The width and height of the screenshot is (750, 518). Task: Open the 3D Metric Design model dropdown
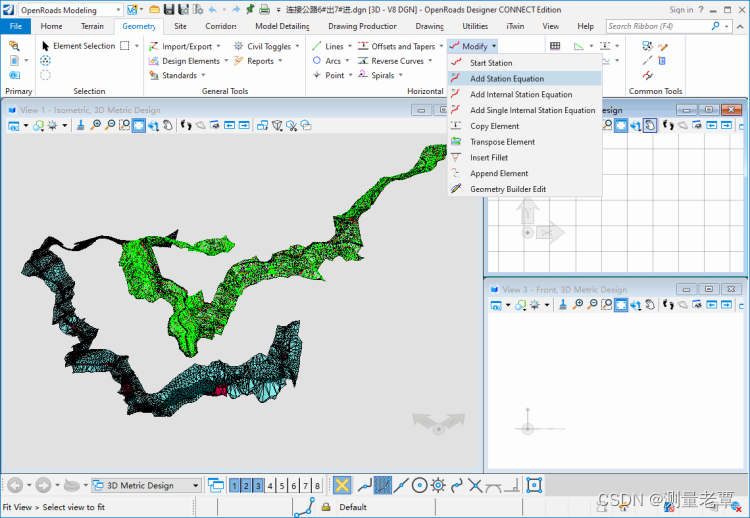(x=146, y=485)
